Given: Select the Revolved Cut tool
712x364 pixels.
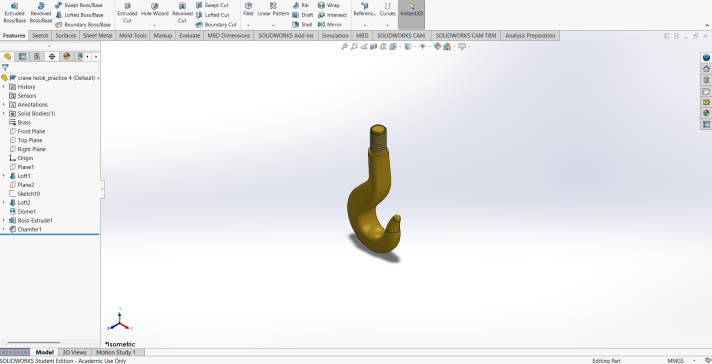Looking at the screenshot, I should (x=182, y=13).
